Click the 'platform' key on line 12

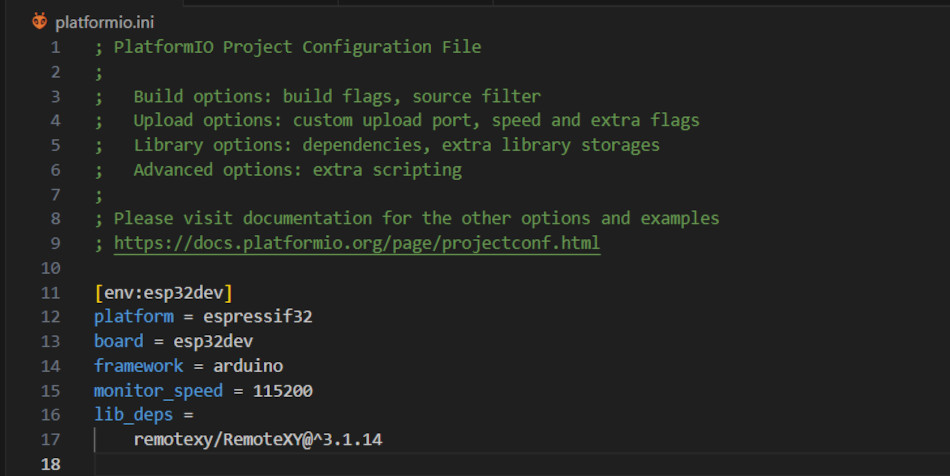pyautogui.click(x=134, y=317)
